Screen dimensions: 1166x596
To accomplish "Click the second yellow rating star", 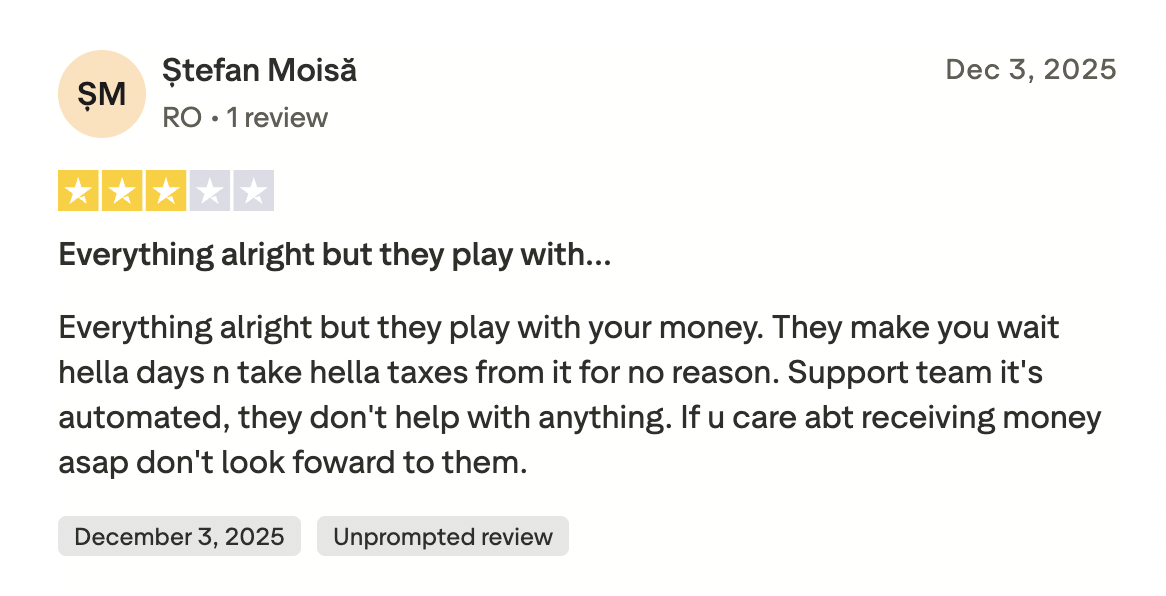I will point(122,191).
